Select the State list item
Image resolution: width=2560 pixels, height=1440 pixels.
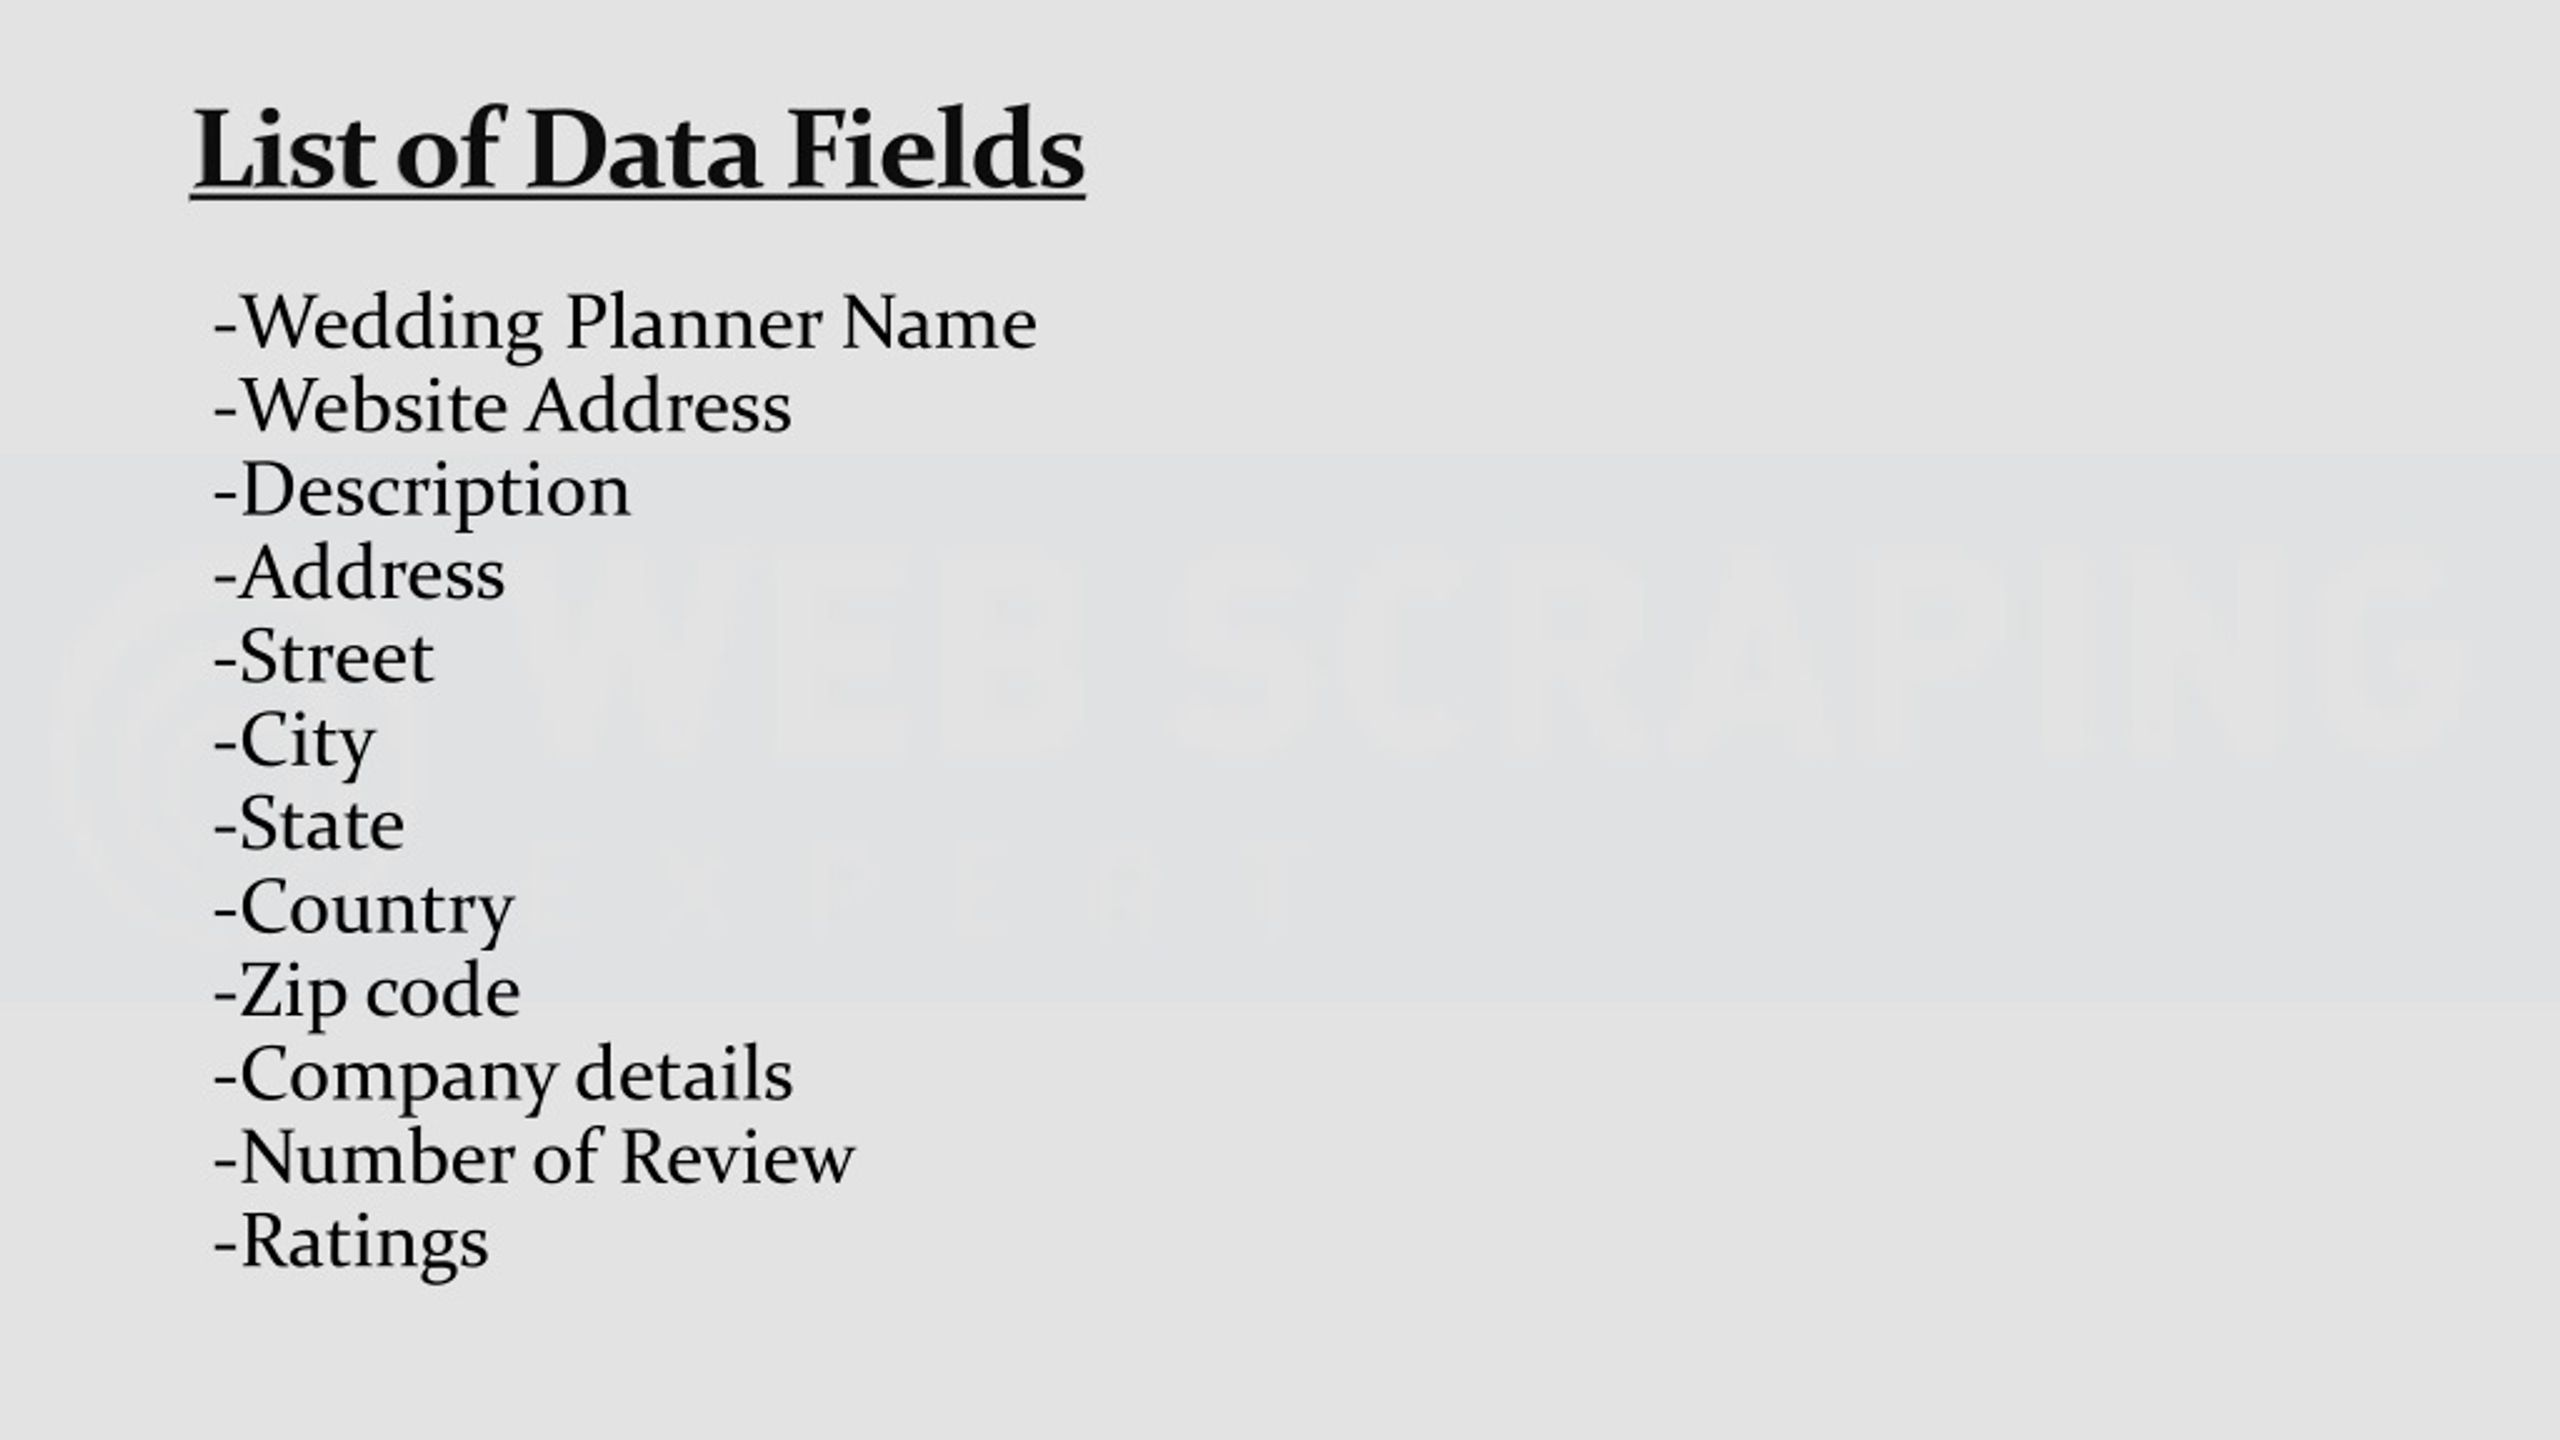(309, 824)
